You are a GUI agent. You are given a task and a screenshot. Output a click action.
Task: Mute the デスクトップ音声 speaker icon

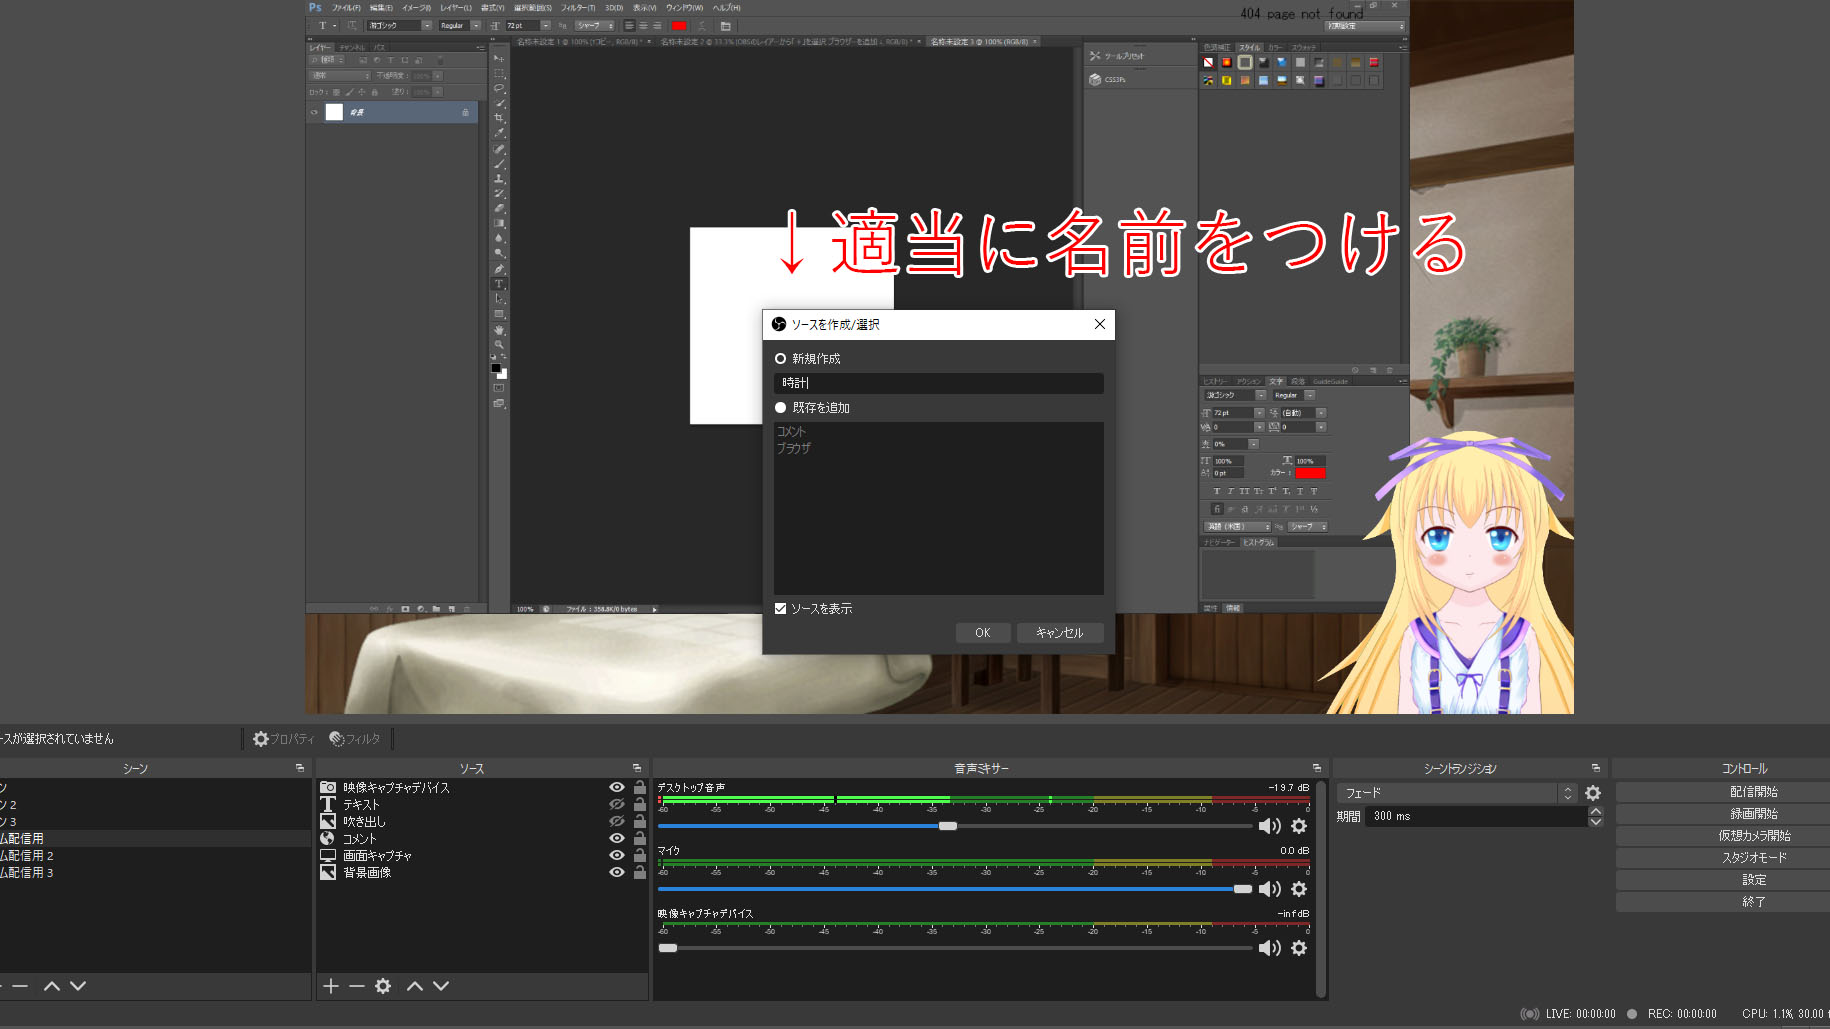tap(1270, 826)
